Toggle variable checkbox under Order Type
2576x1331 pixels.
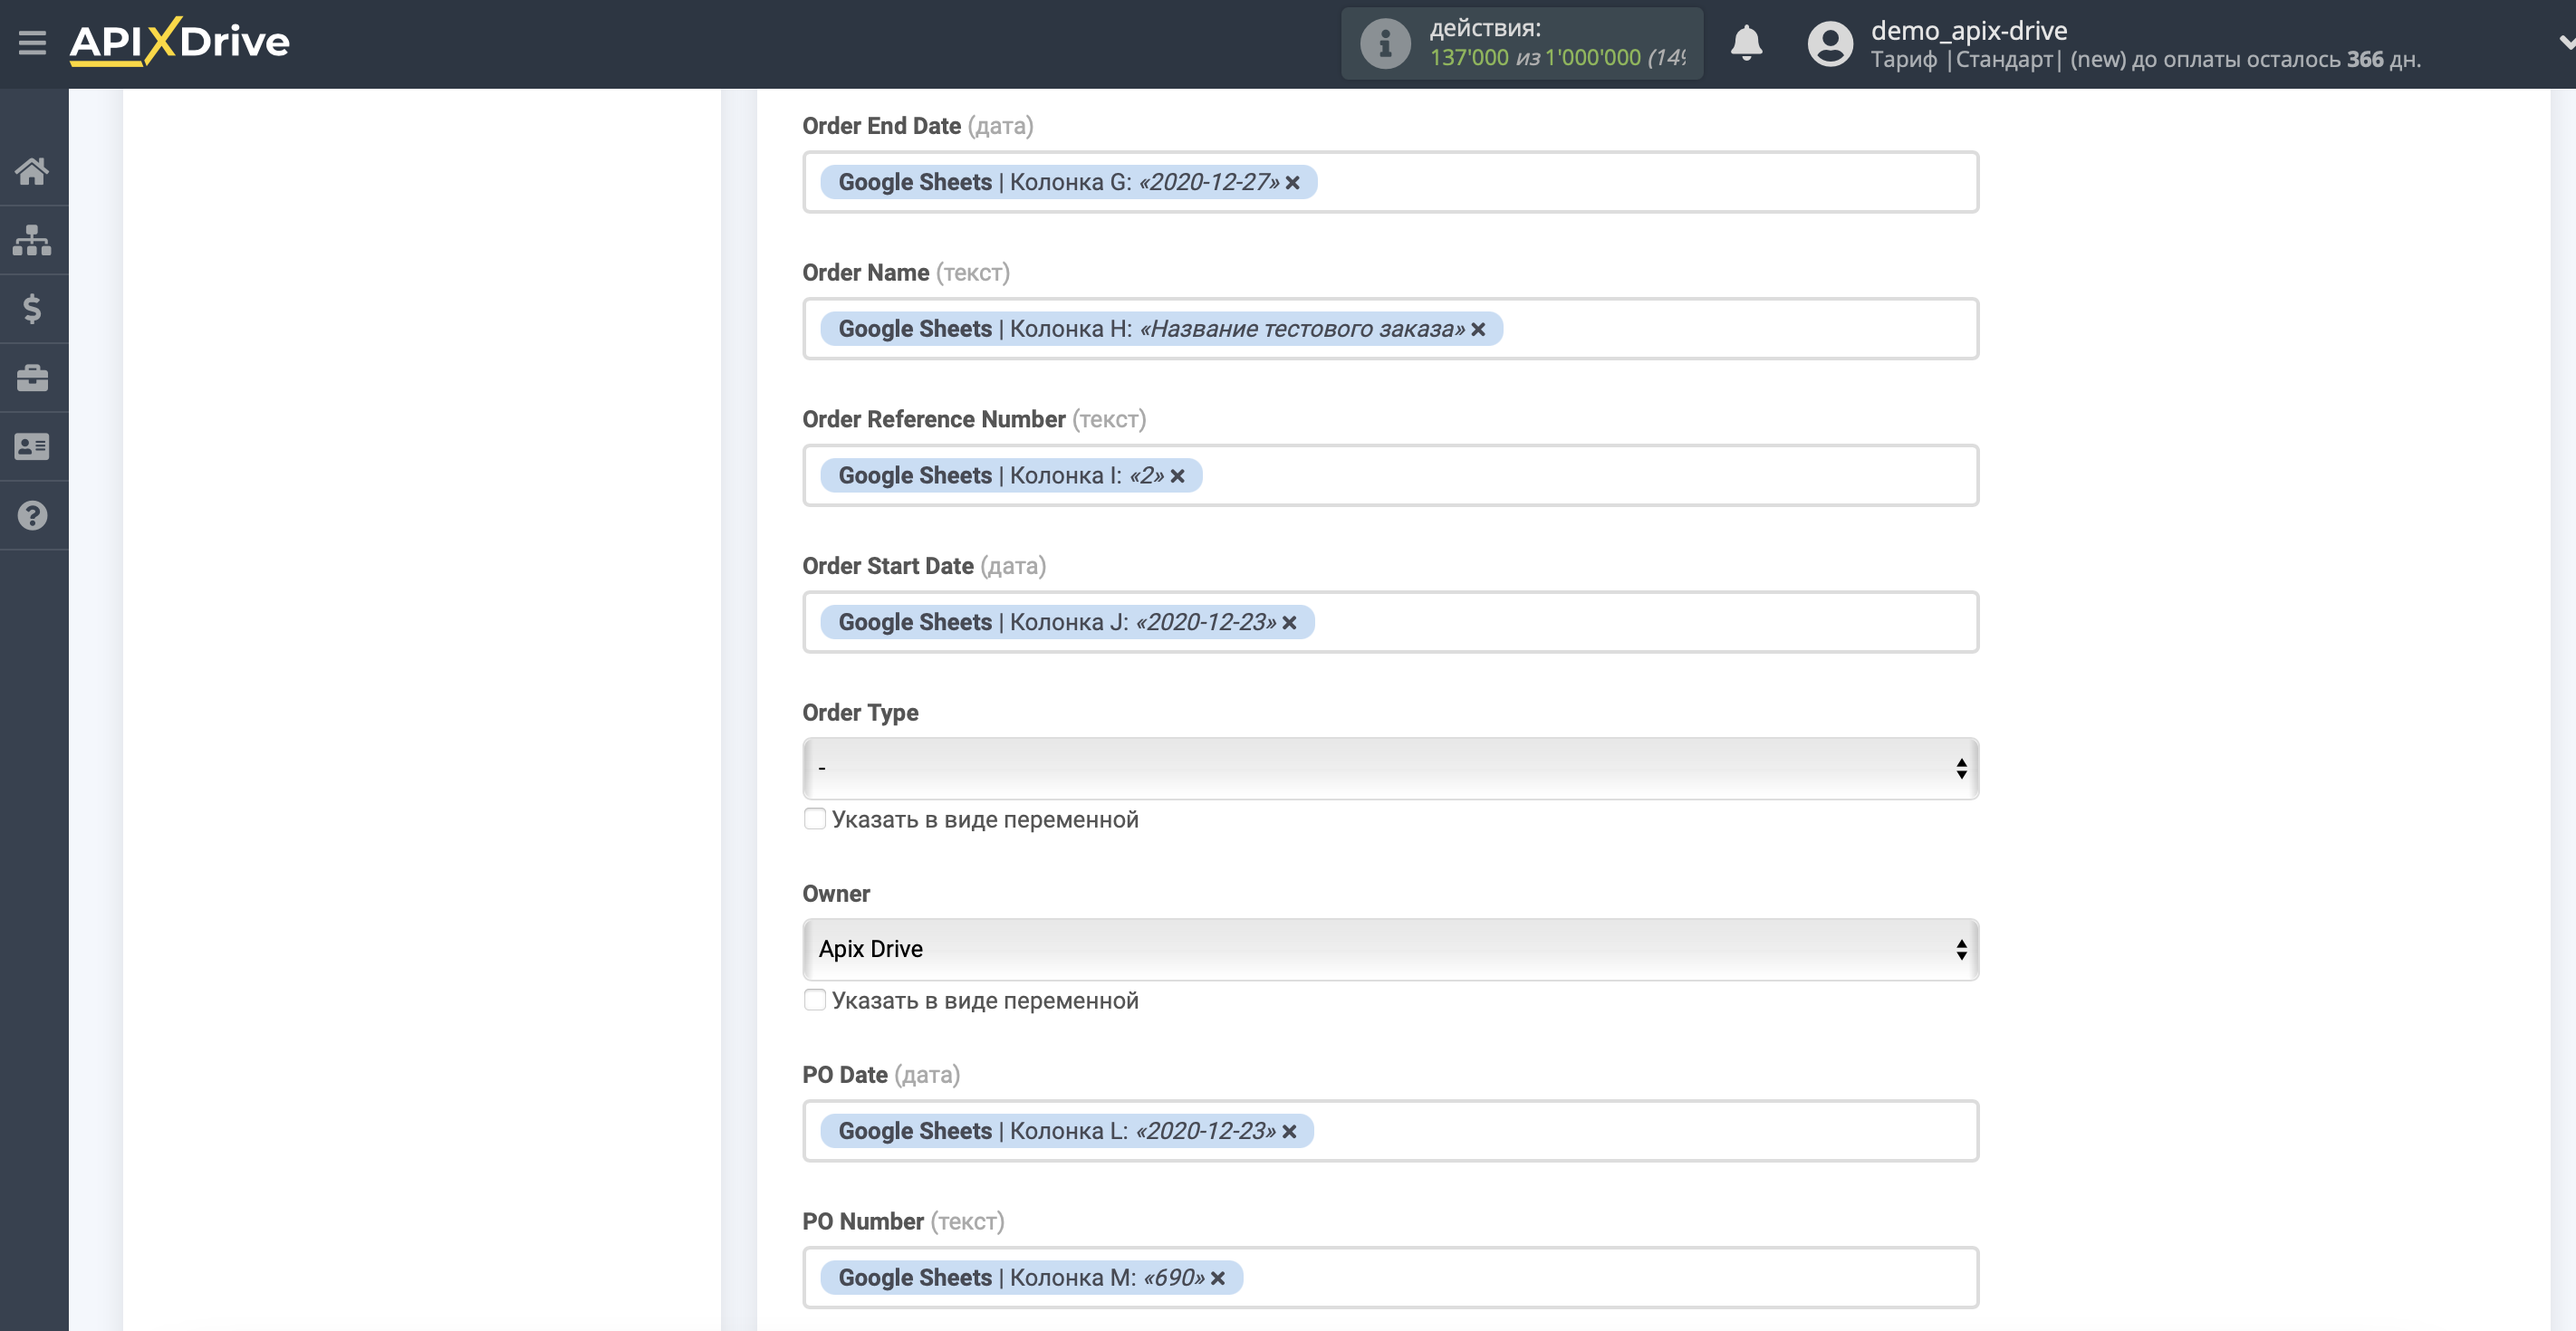pyautogui.click(x=815, y=819)
